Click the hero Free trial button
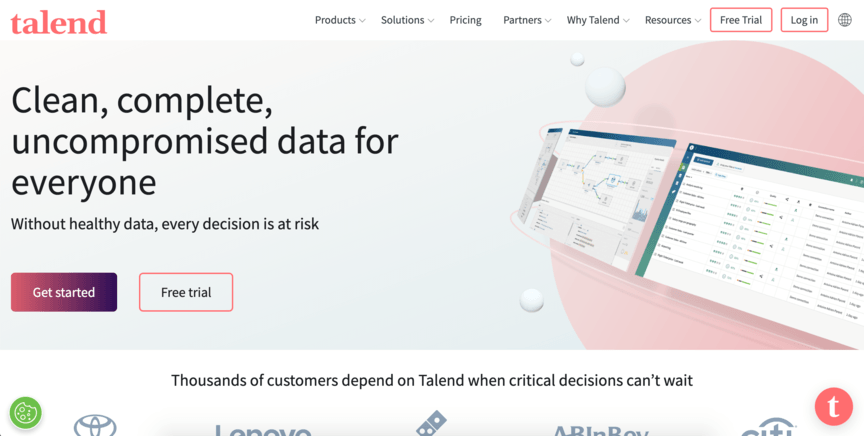Screen dimensions: 864x436 point(186,292)
